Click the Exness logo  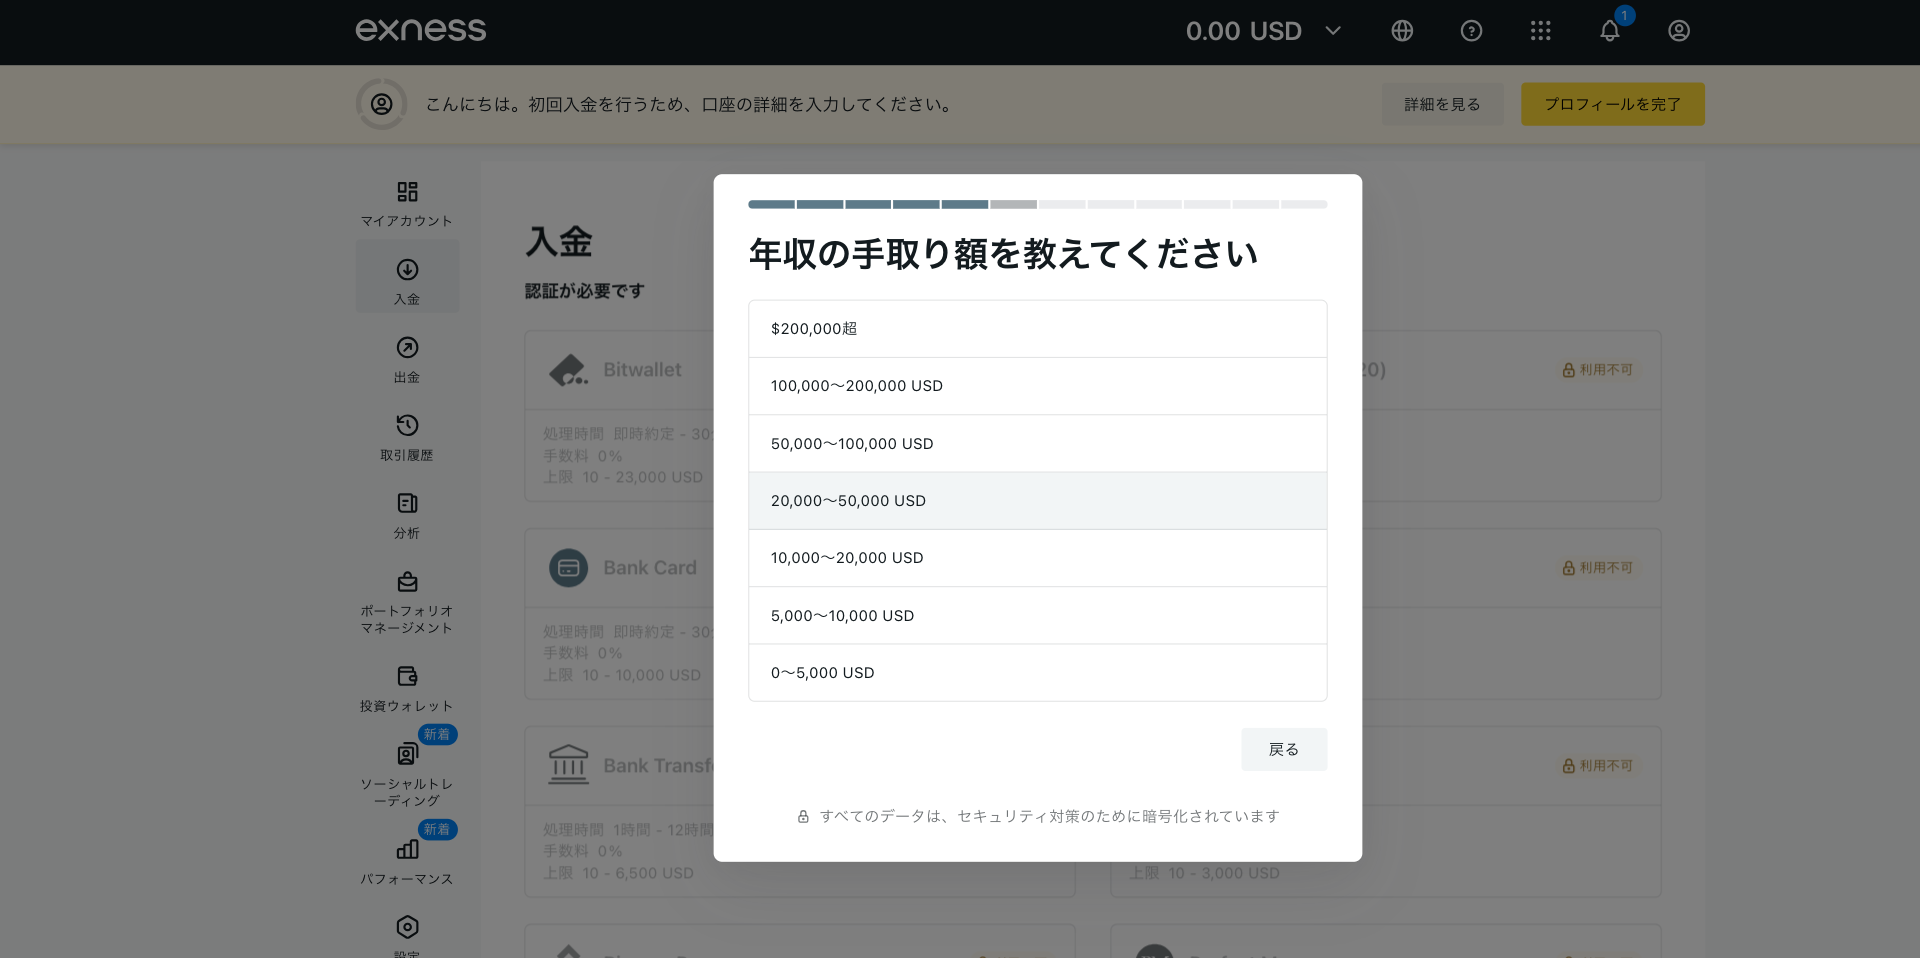click(421, 30)
